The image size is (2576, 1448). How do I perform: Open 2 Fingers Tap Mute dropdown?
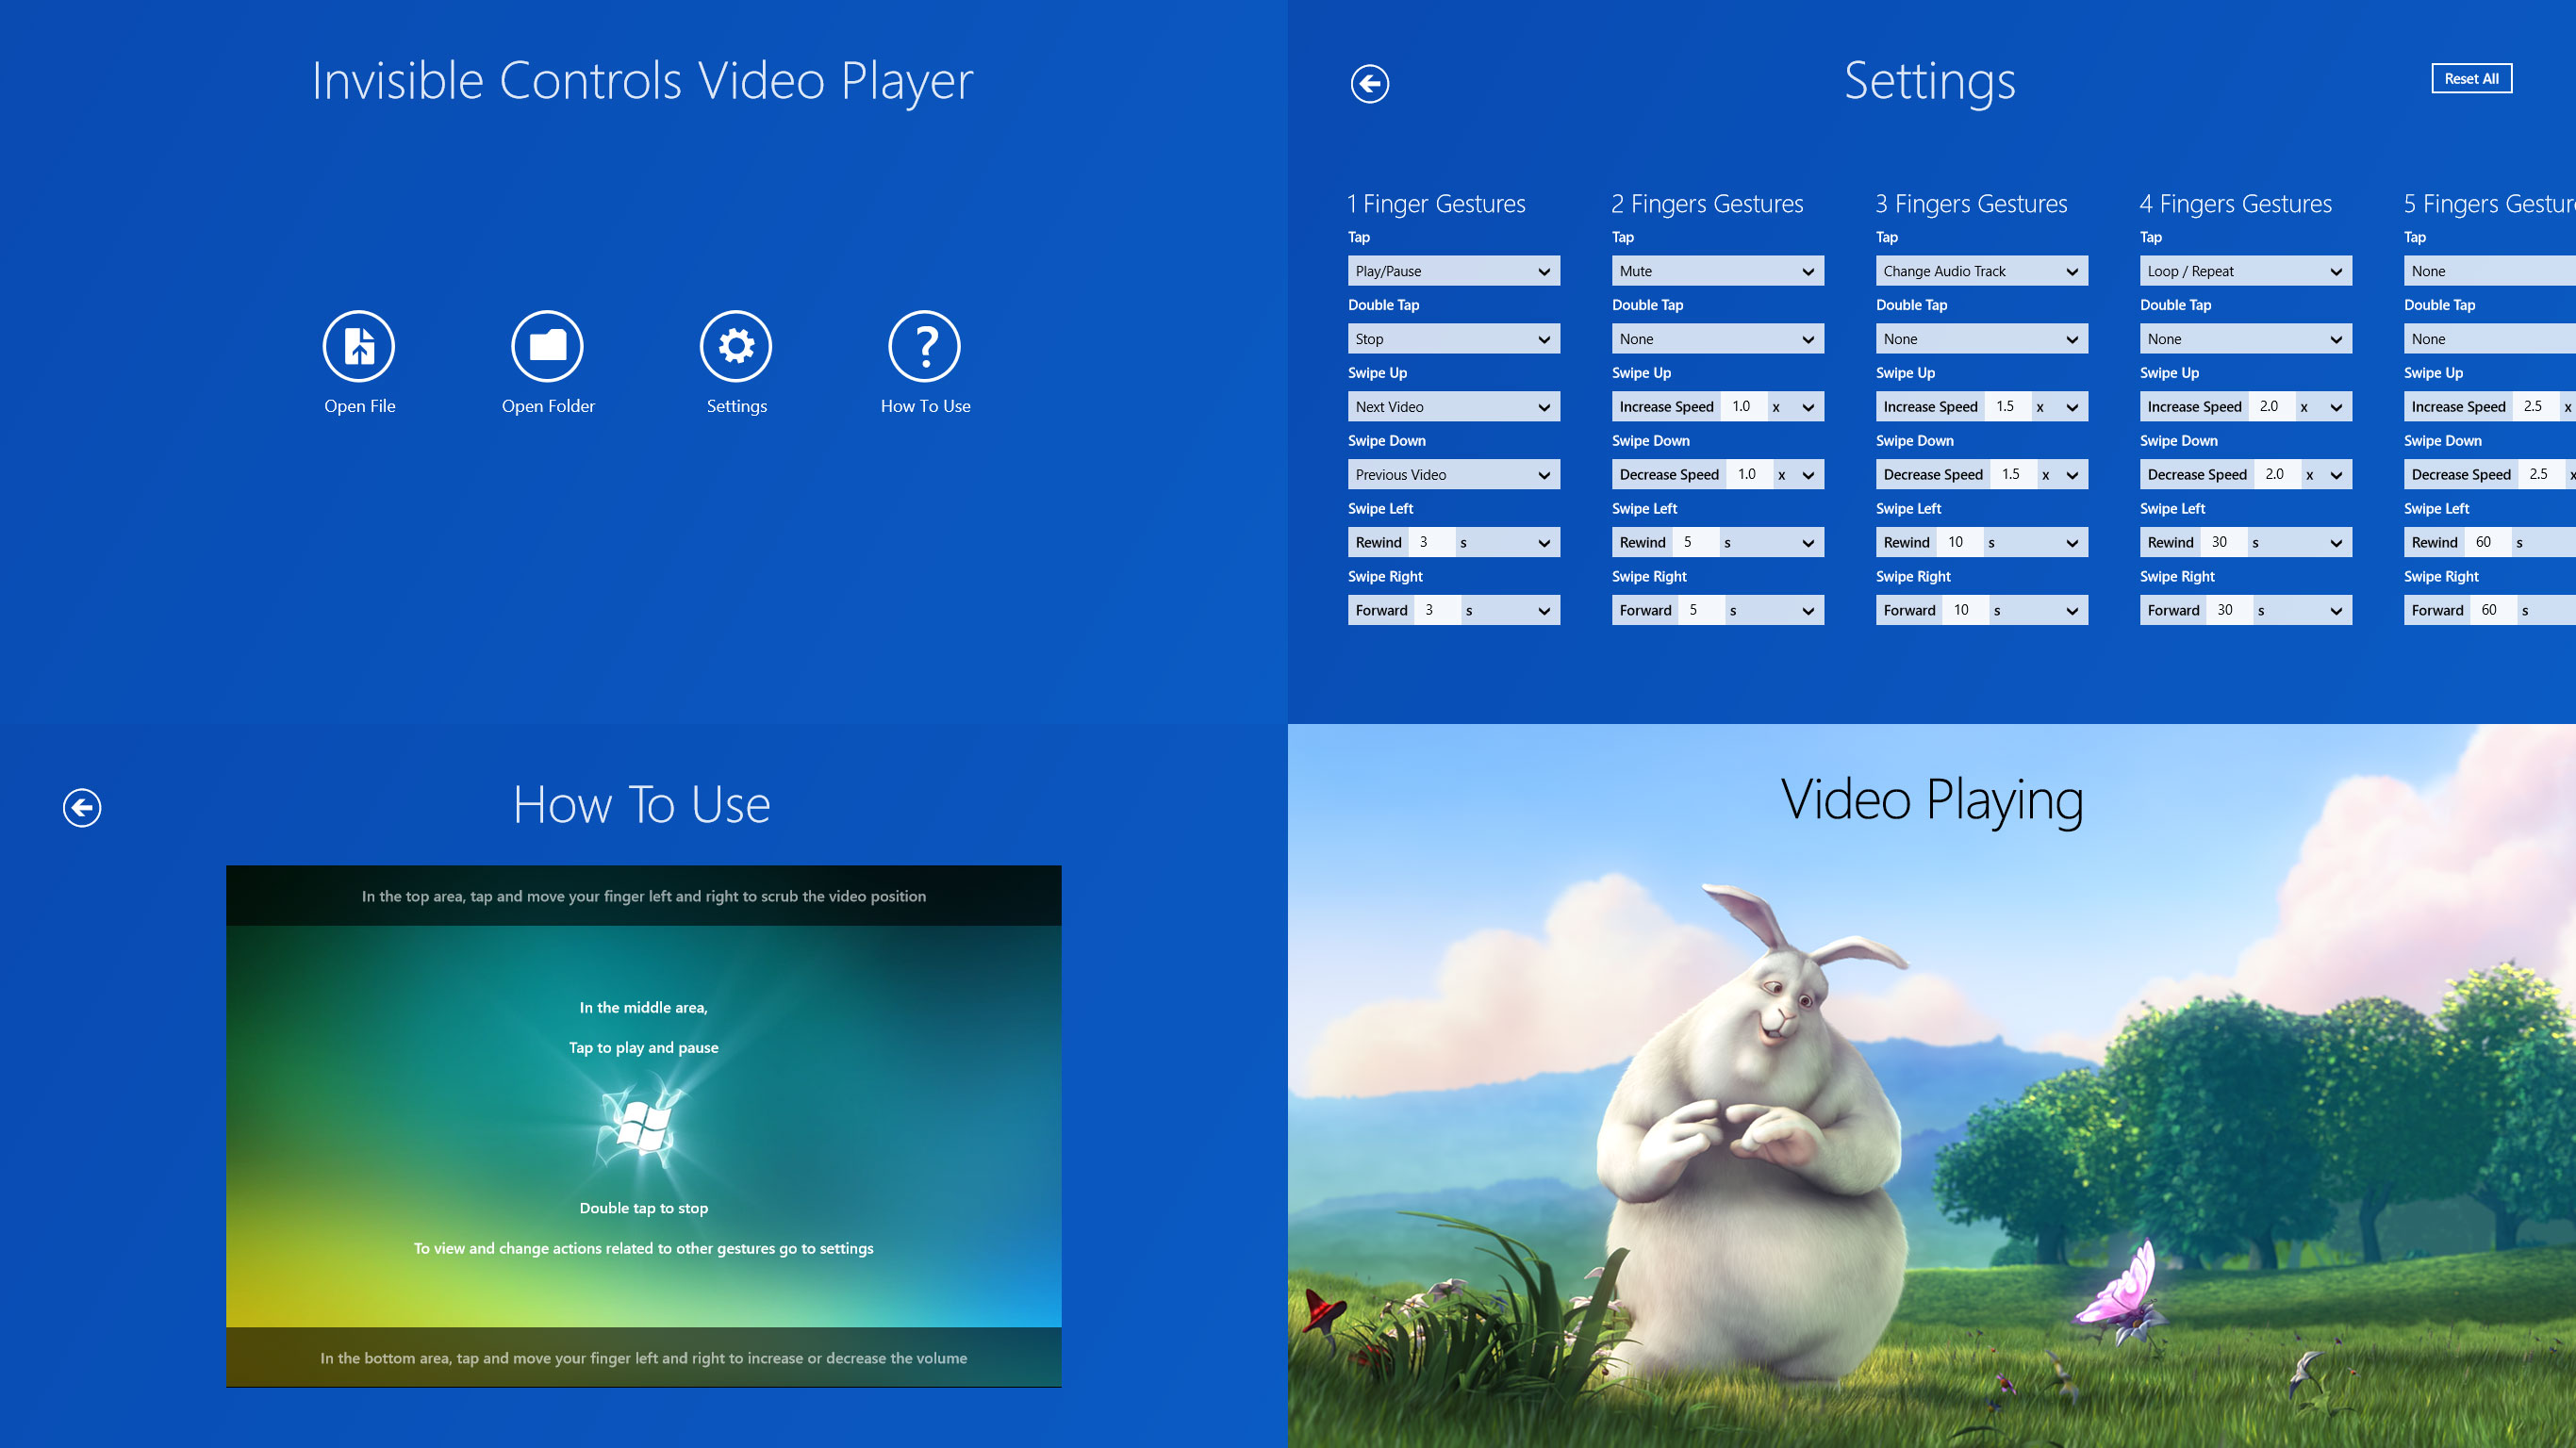coord(1718,271)
